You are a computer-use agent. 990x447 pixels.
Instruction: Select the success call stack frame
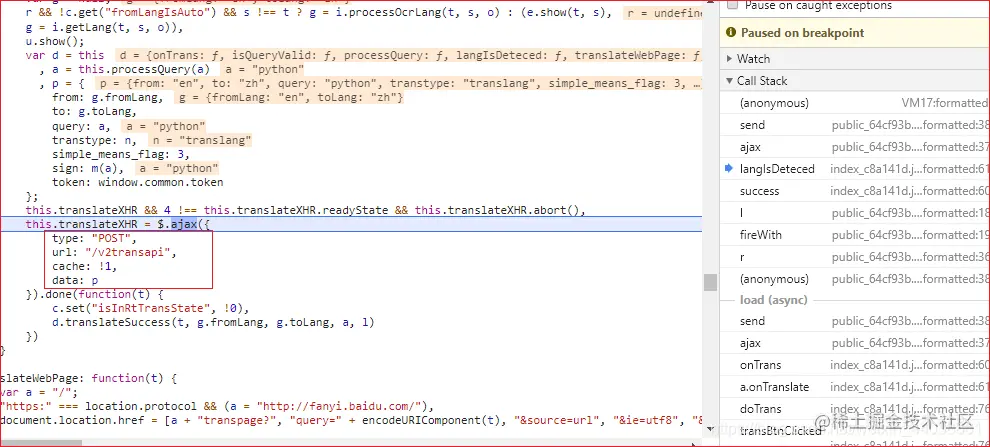760,191
